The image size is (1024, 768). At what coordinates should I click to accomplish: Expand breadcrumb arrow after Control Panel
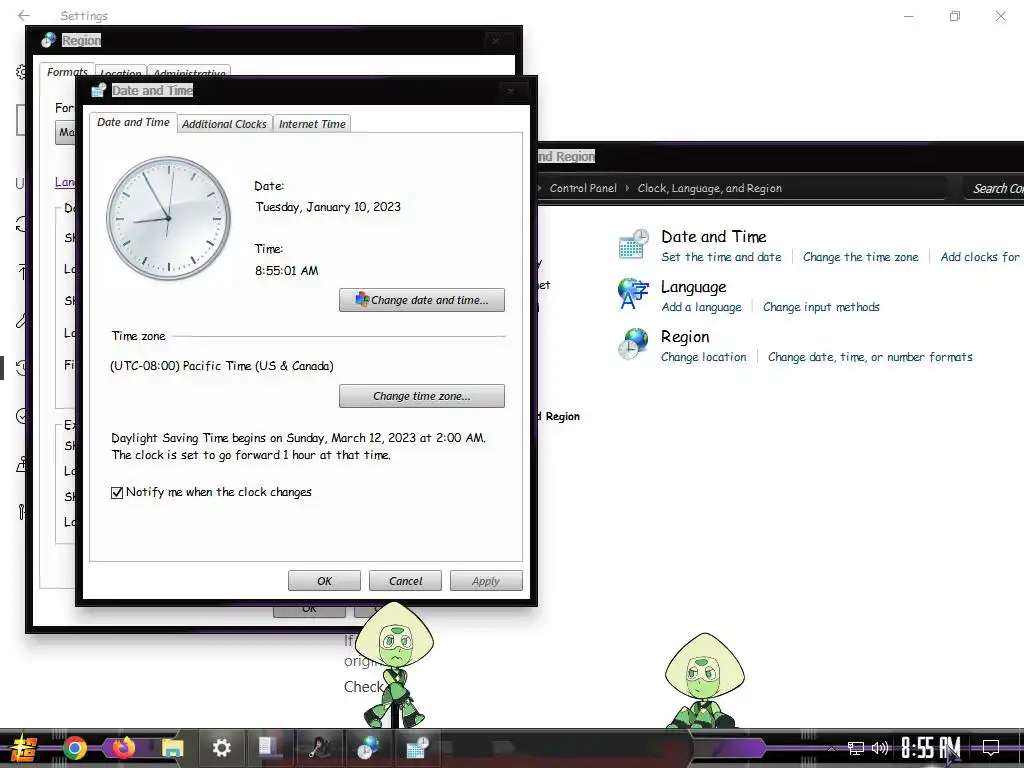[x=627, y=188]
